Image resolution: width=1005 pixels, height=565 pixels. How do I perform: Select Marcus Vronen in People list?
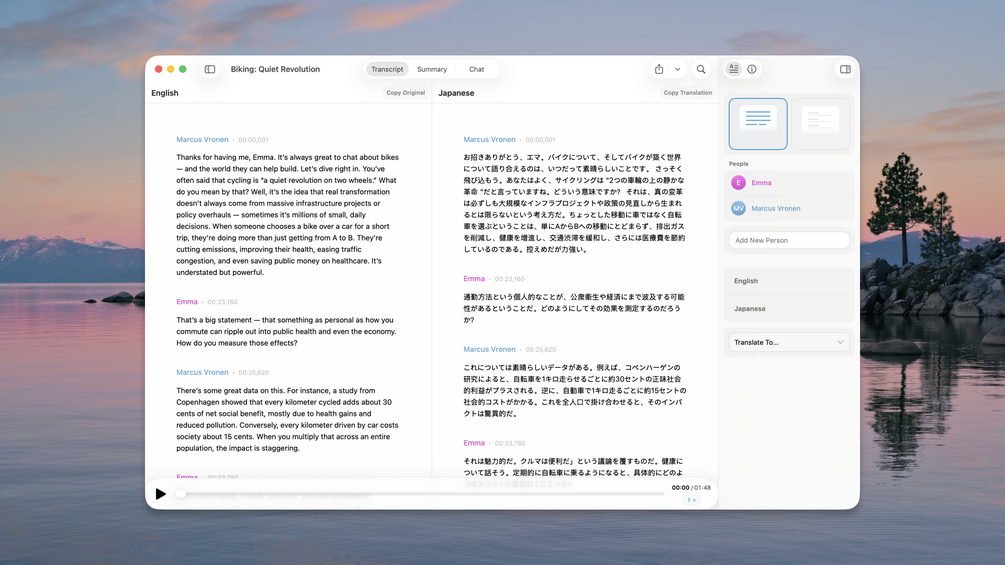click(789, 208)
